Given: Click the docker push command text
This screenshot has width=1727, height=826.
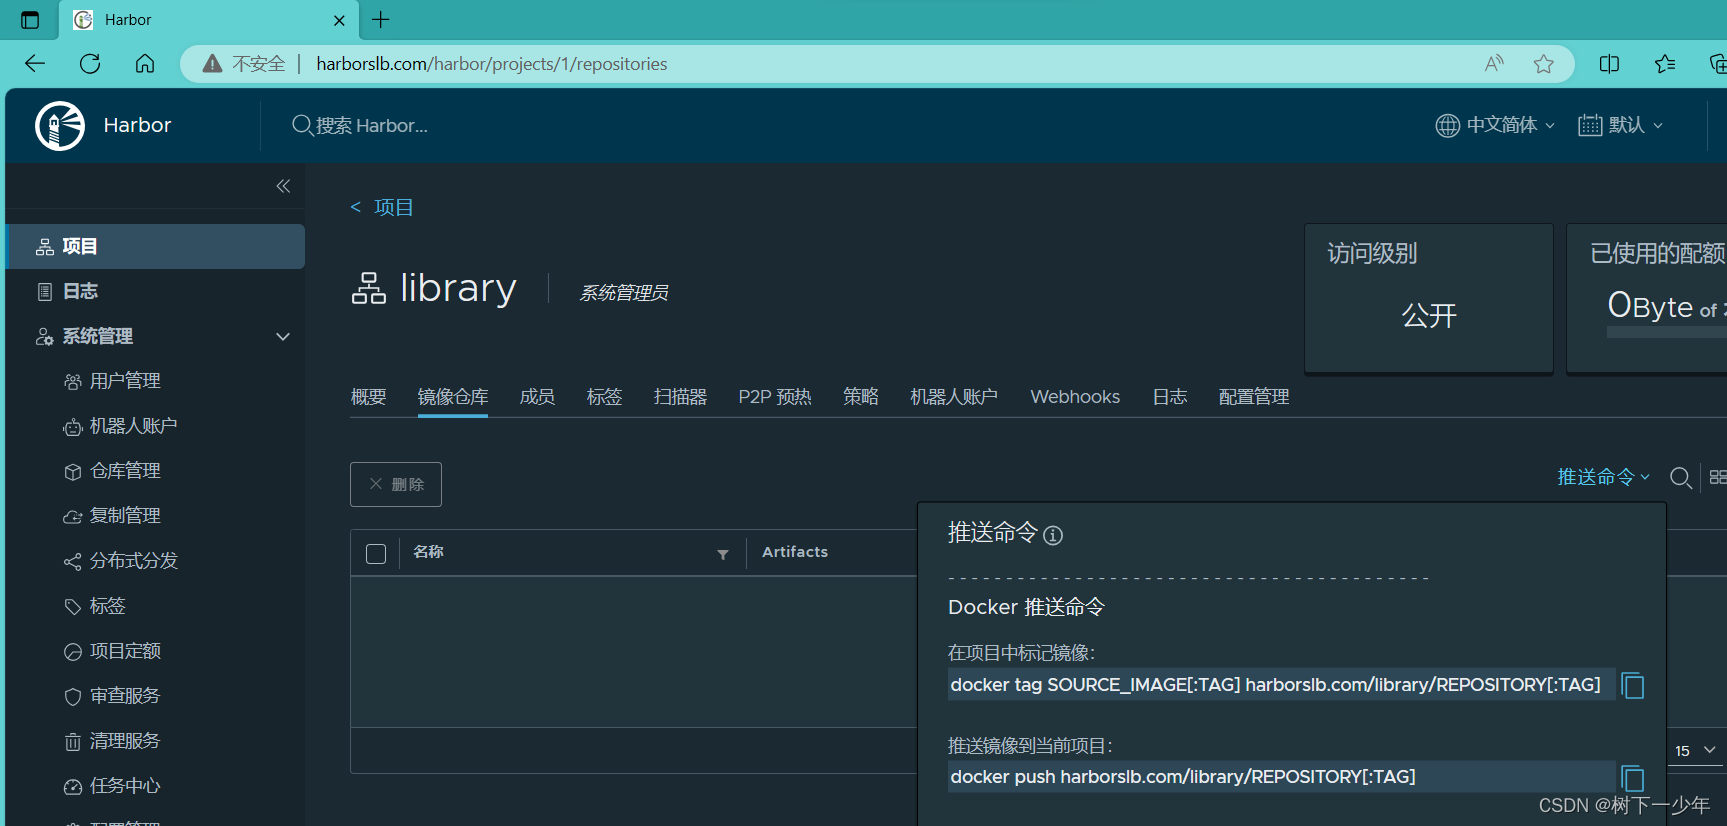Looking at the screenshot, I should pos(1183,777).
